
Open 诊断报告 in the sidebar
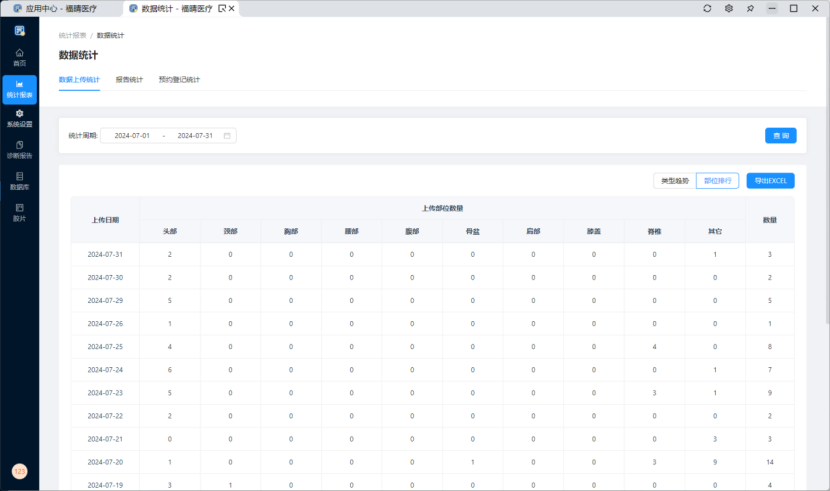19,149
